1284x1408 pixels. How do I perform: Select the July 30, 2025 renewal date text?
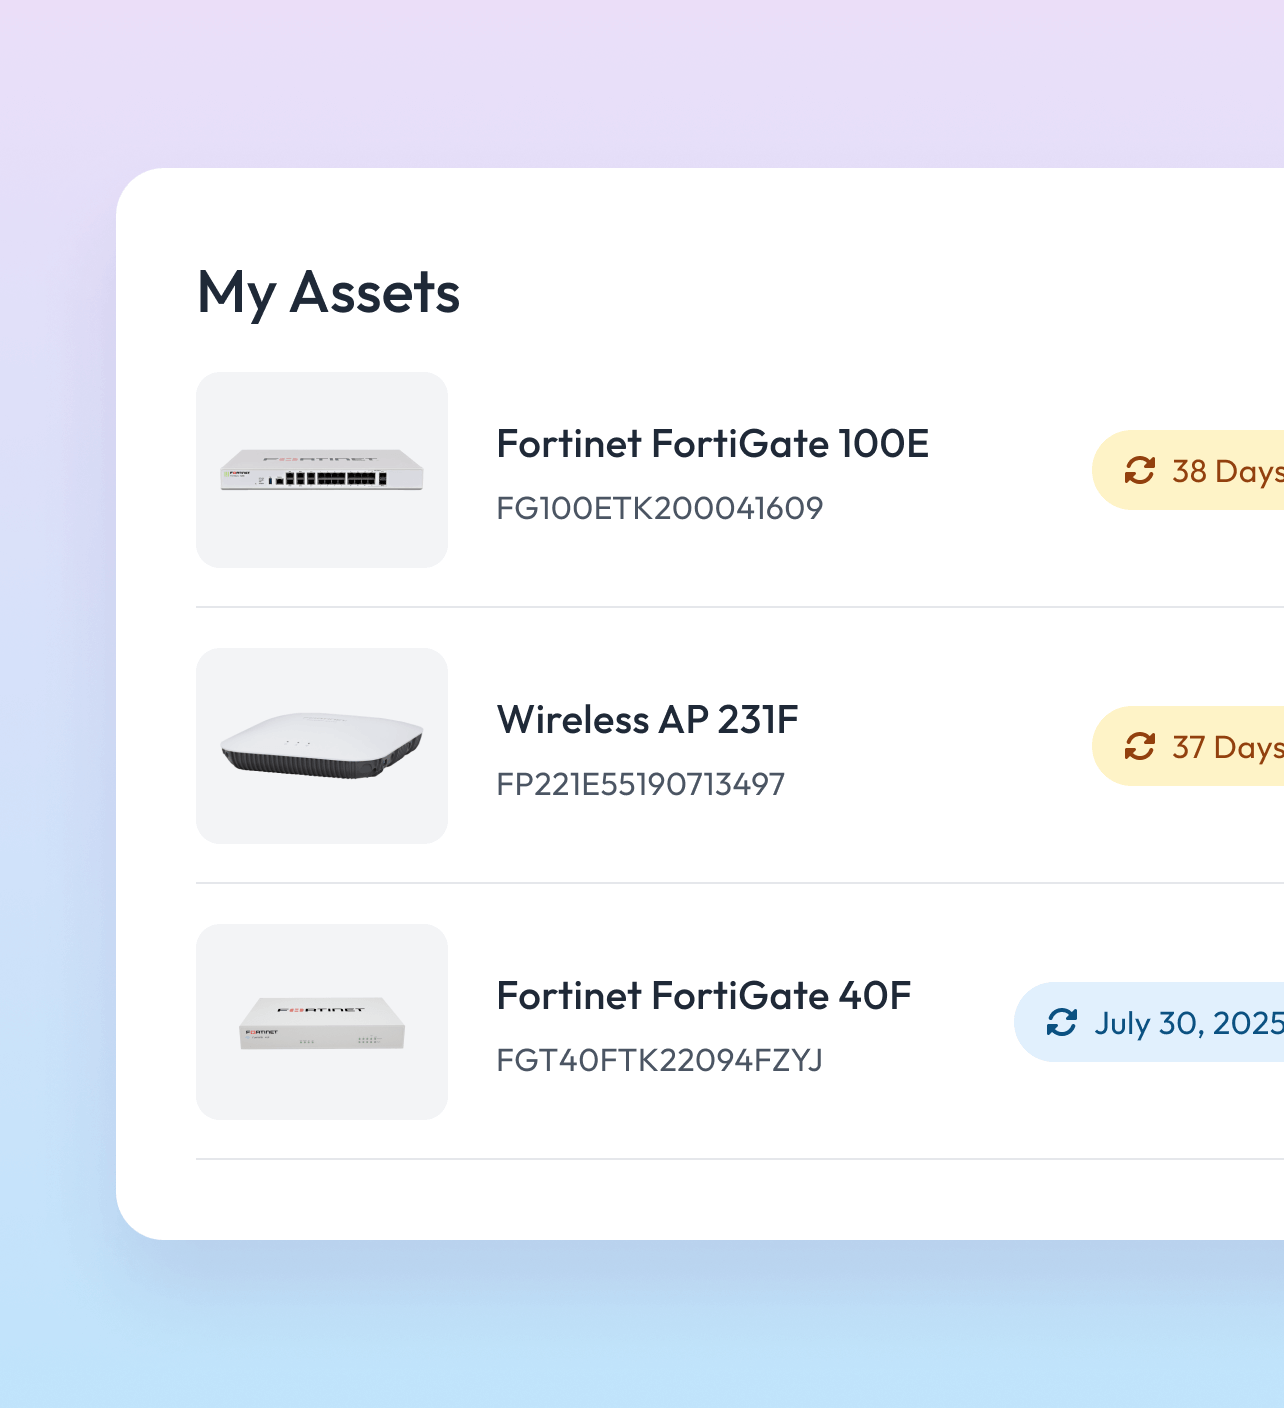pos(1188,1023)
